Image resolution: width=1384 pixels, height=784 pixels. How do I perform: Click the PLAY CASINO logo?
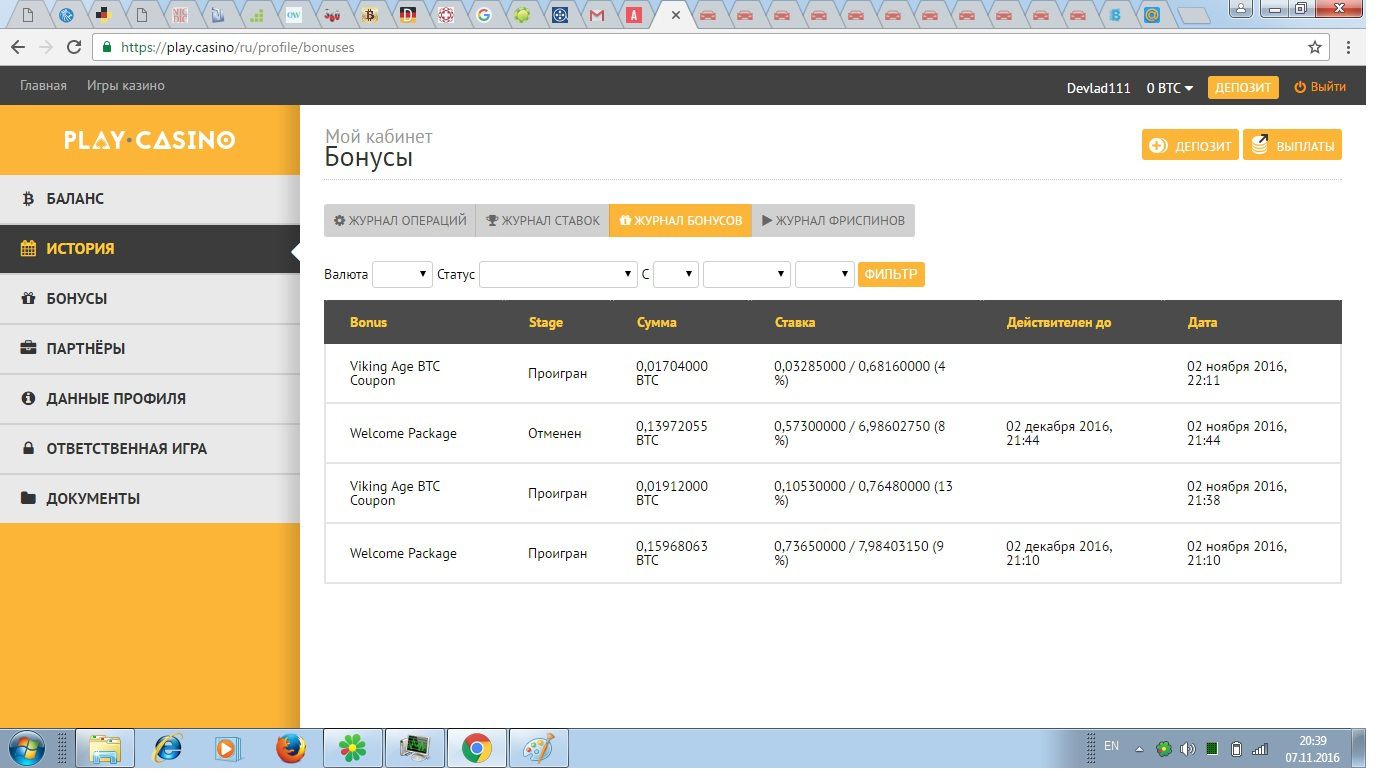click(149, 140)
